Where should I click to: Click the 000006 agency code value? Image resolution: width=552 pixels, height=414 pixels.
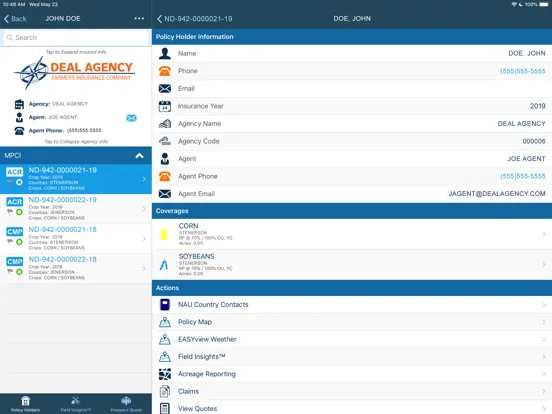coord(534,141)
